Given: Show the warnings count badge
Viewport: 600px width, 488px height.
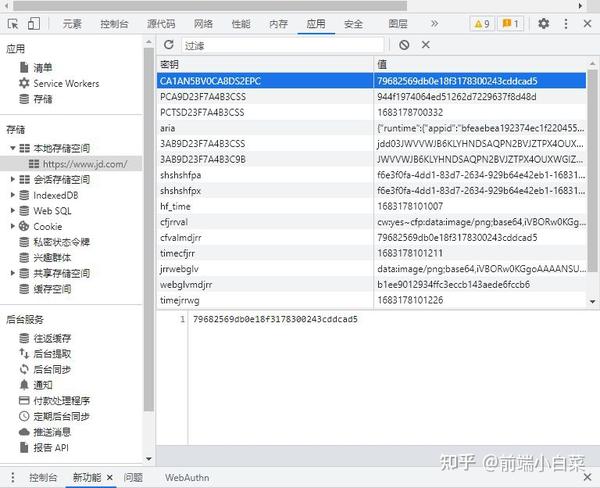Looking at the screenshot, I should coord(482,24).
